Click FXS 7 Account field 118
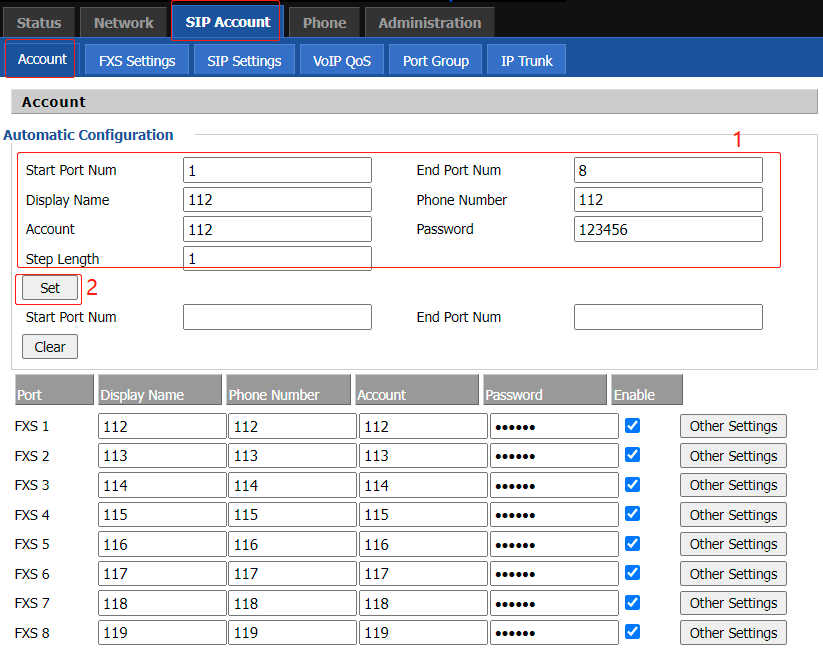Image resolution: width=823 pixels, height=650 pixels. 423,603
